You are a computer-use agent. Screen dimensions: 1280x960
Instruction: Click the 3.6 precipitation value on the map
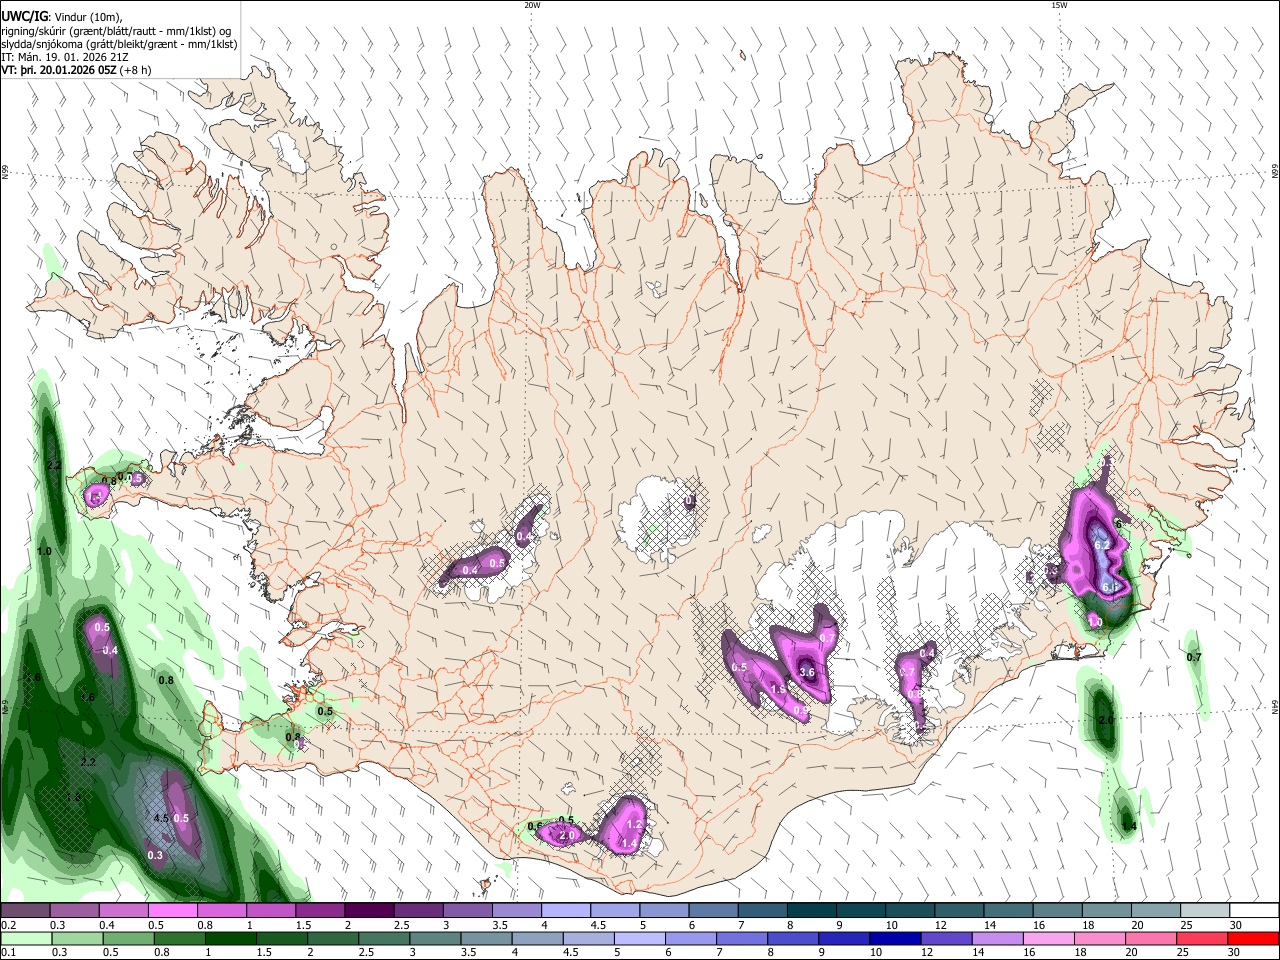tap(807, 671)
